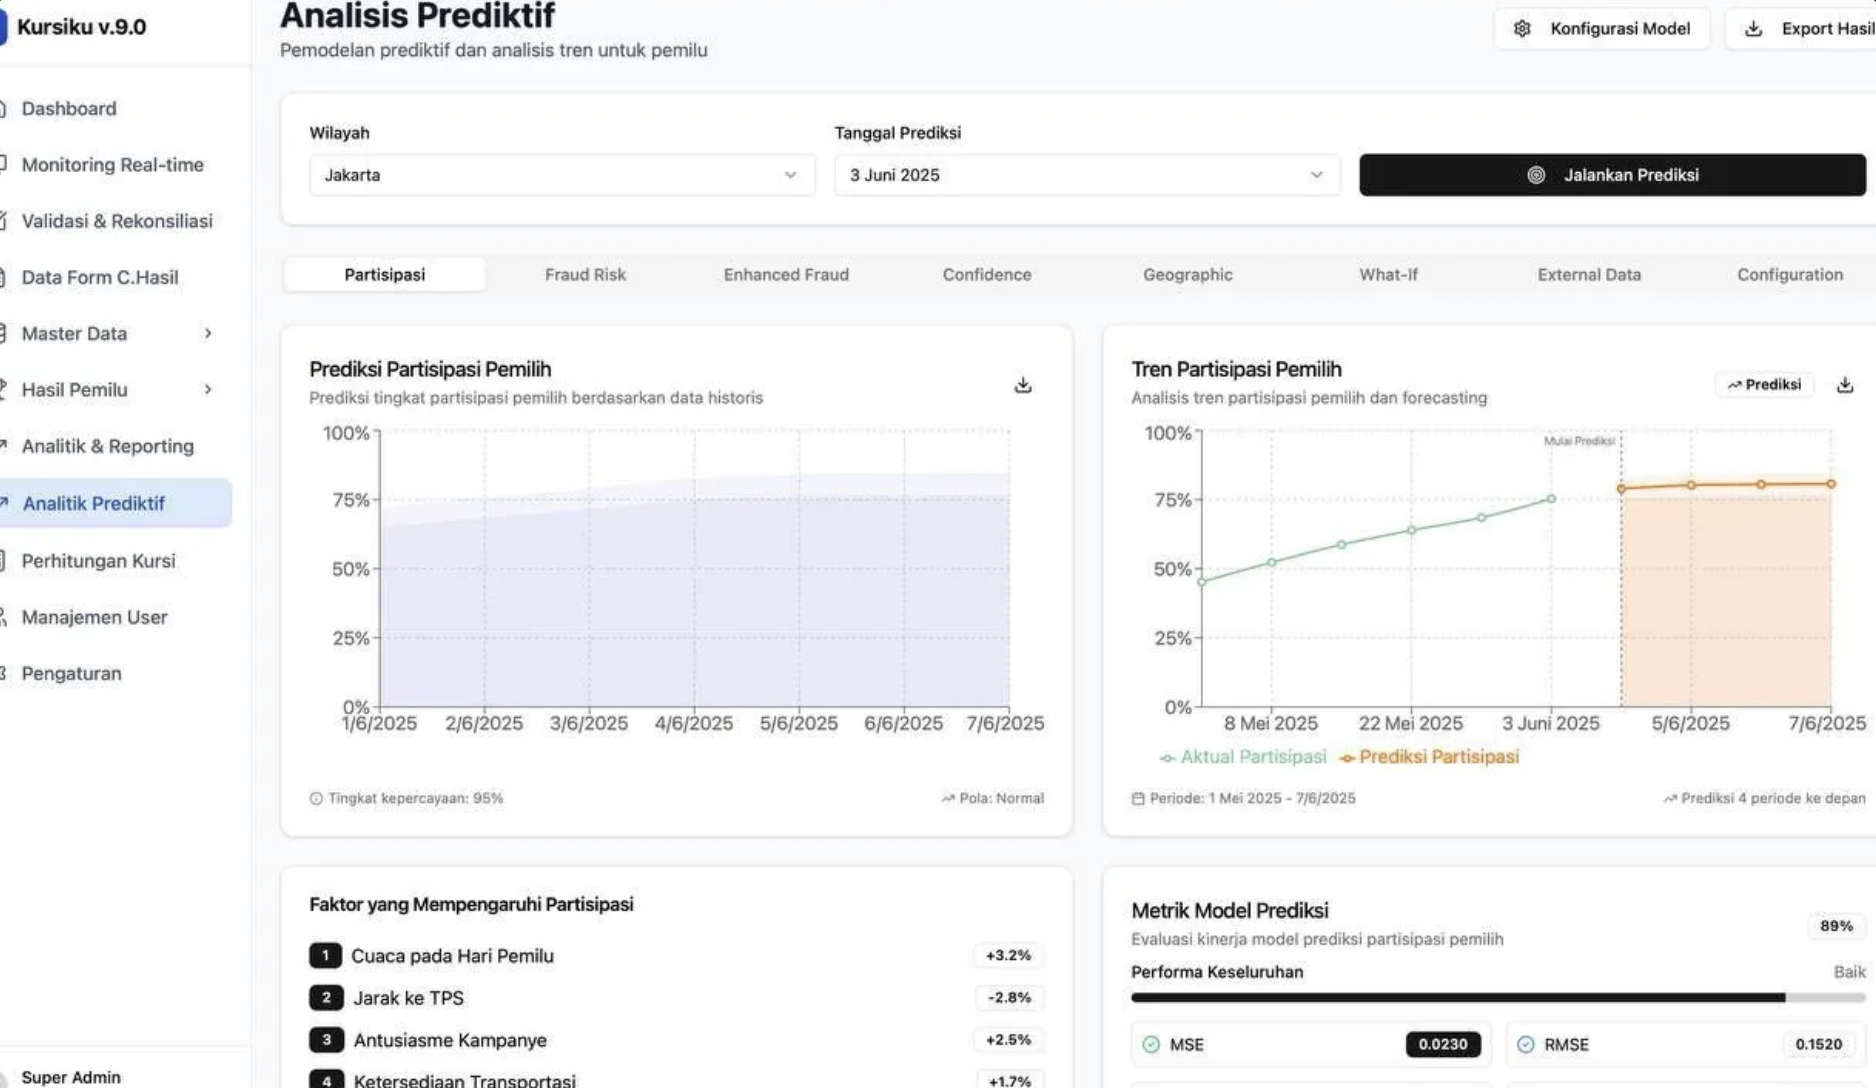Click download icon on Tren Partisipasi Pemilih chart
This screenshot has height=1088, width=1876.
(1845, 385)
